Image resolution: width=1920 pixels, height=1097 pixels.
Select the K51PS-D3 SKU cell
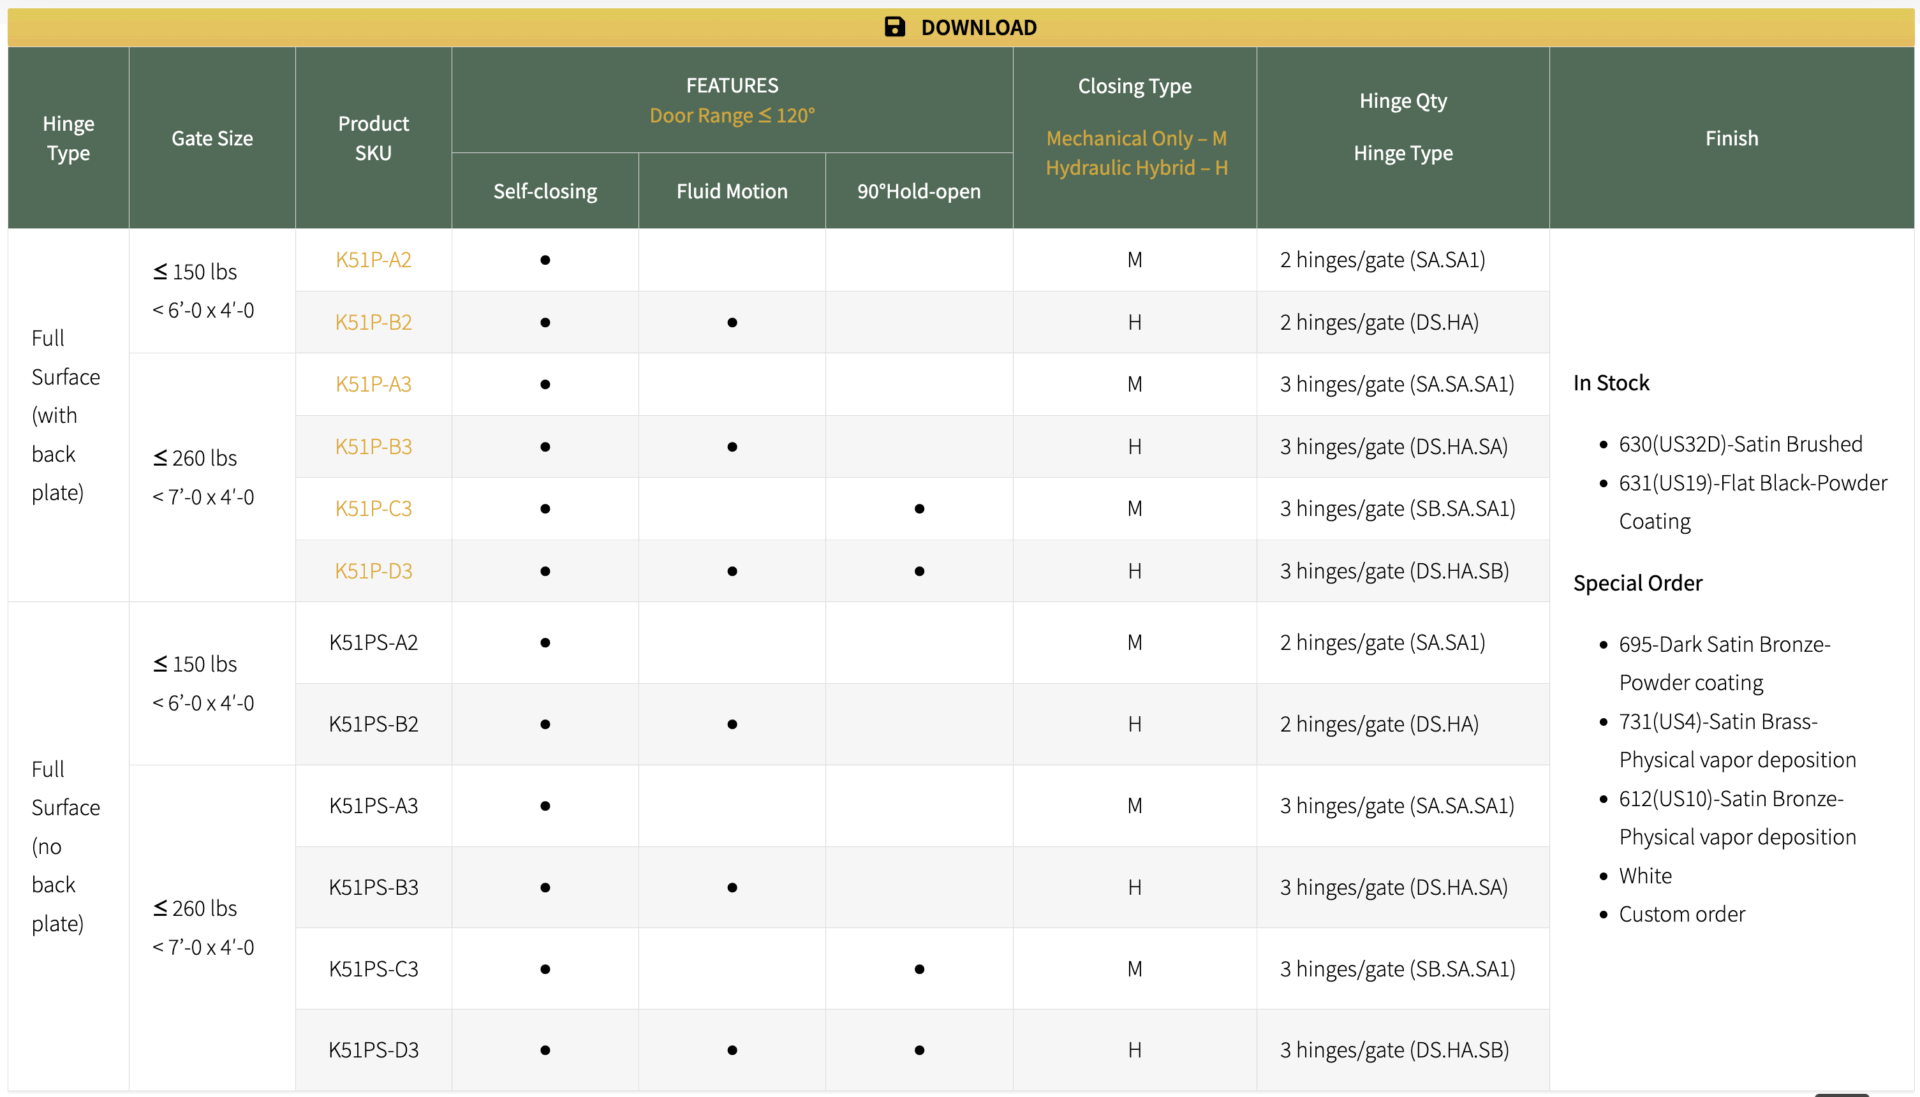[x=373, y=1050]
